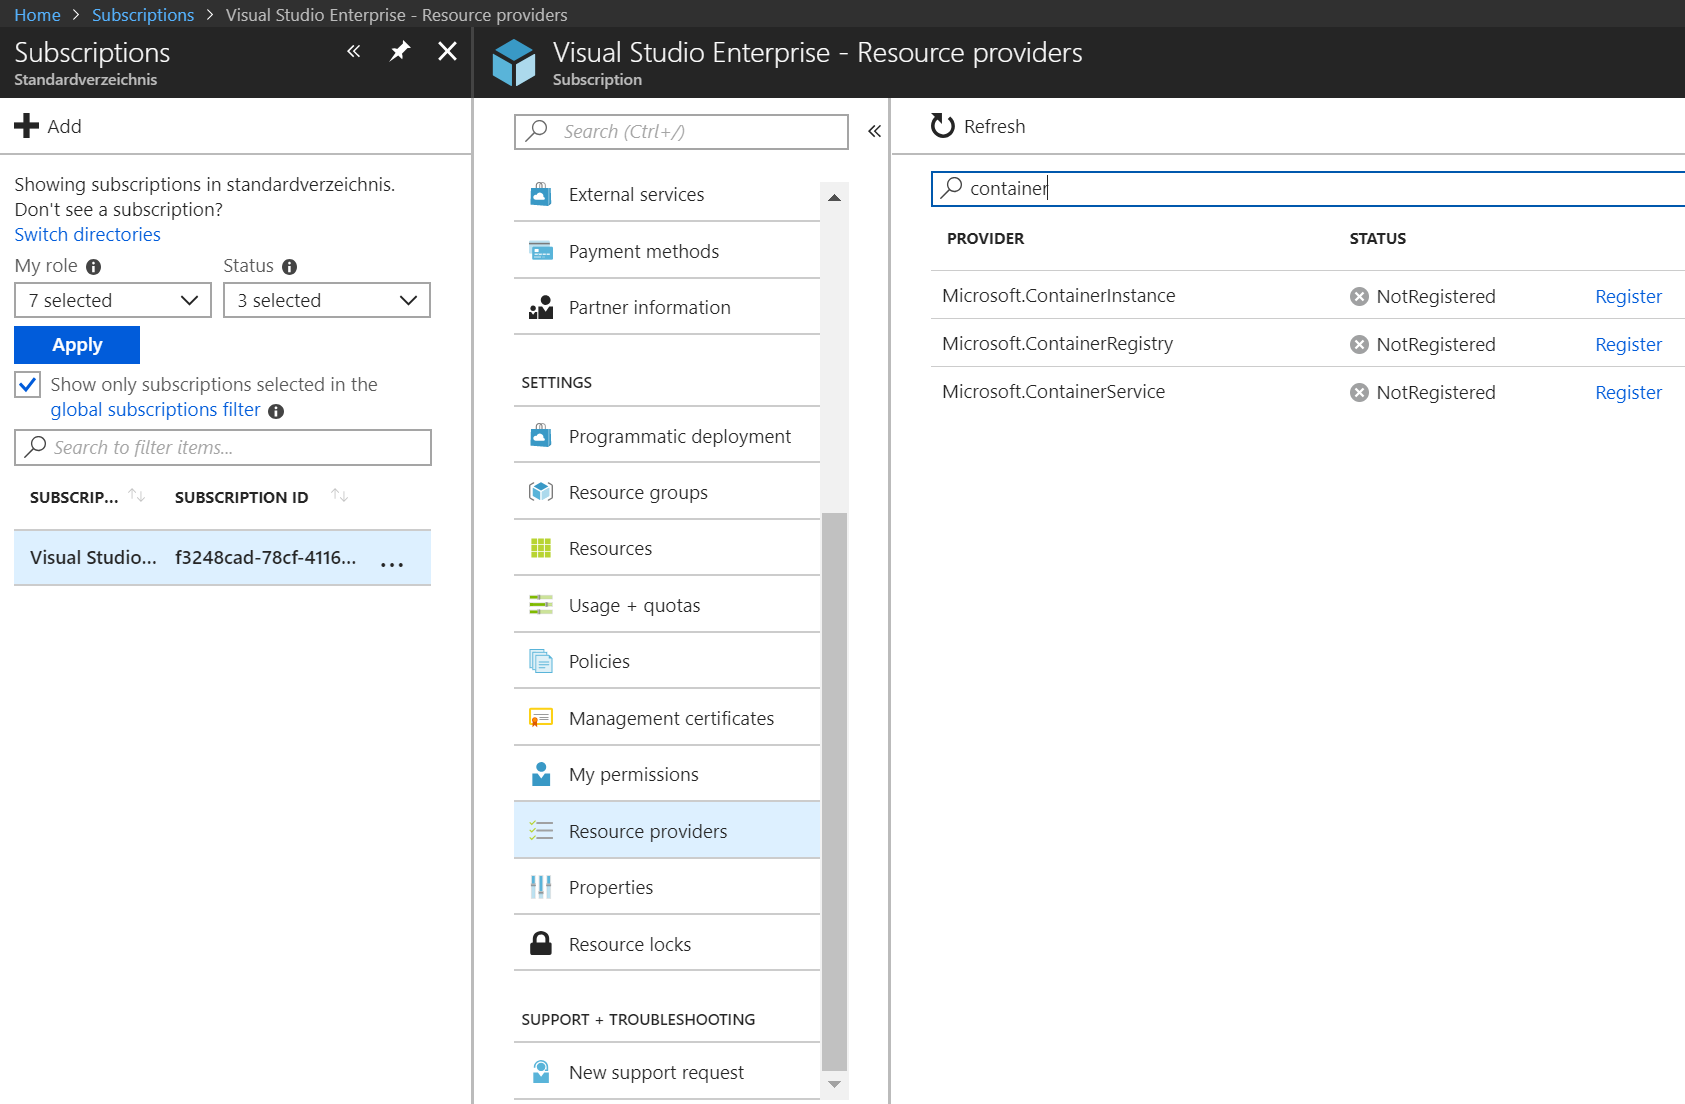Click the New support request icon
1685x1104 pixels.
coord(541,1072)
